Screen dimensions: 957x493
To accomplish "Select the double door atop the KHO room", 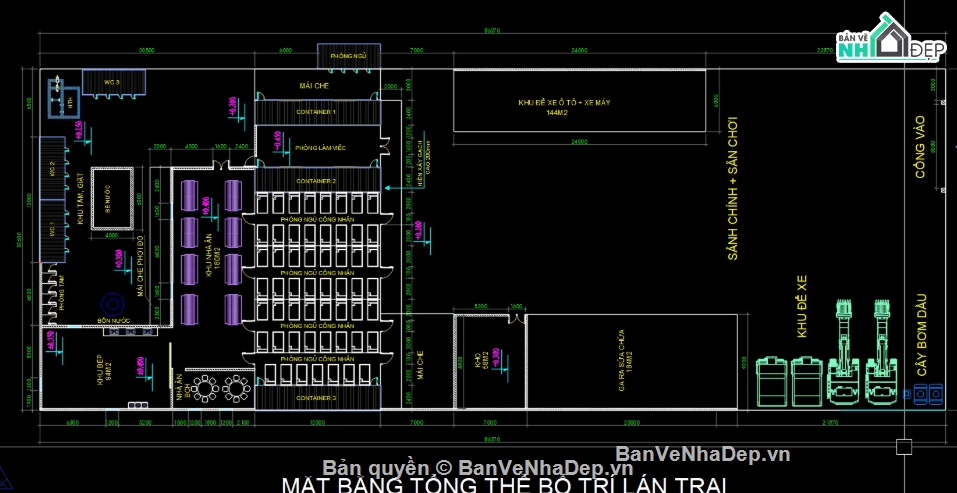I will pos(518,318).
